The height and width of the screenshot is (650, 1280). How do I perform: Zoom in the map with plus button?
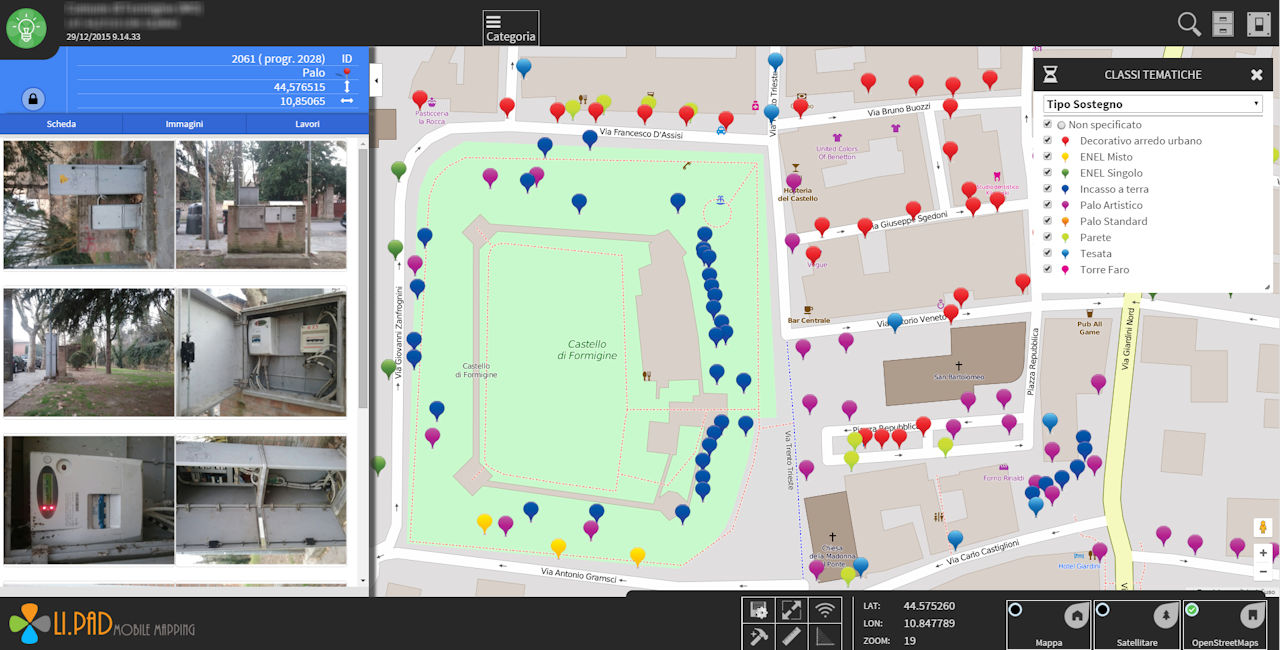click(1263, 553)
